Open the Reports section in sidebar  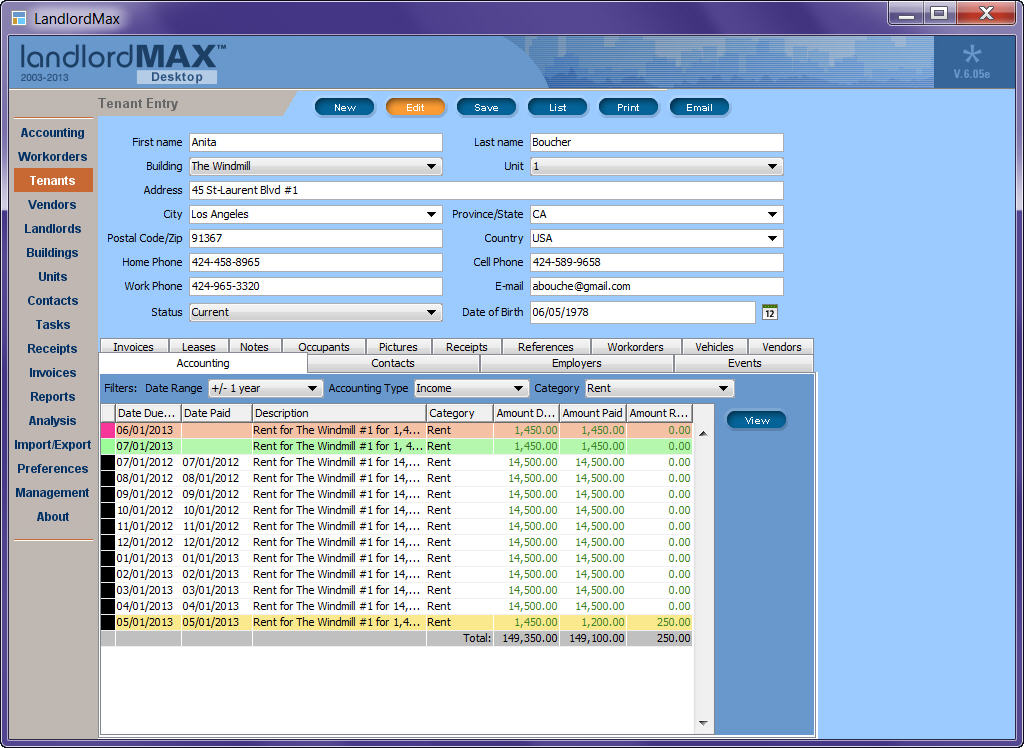pyautogui.click(x=52, y=396)
